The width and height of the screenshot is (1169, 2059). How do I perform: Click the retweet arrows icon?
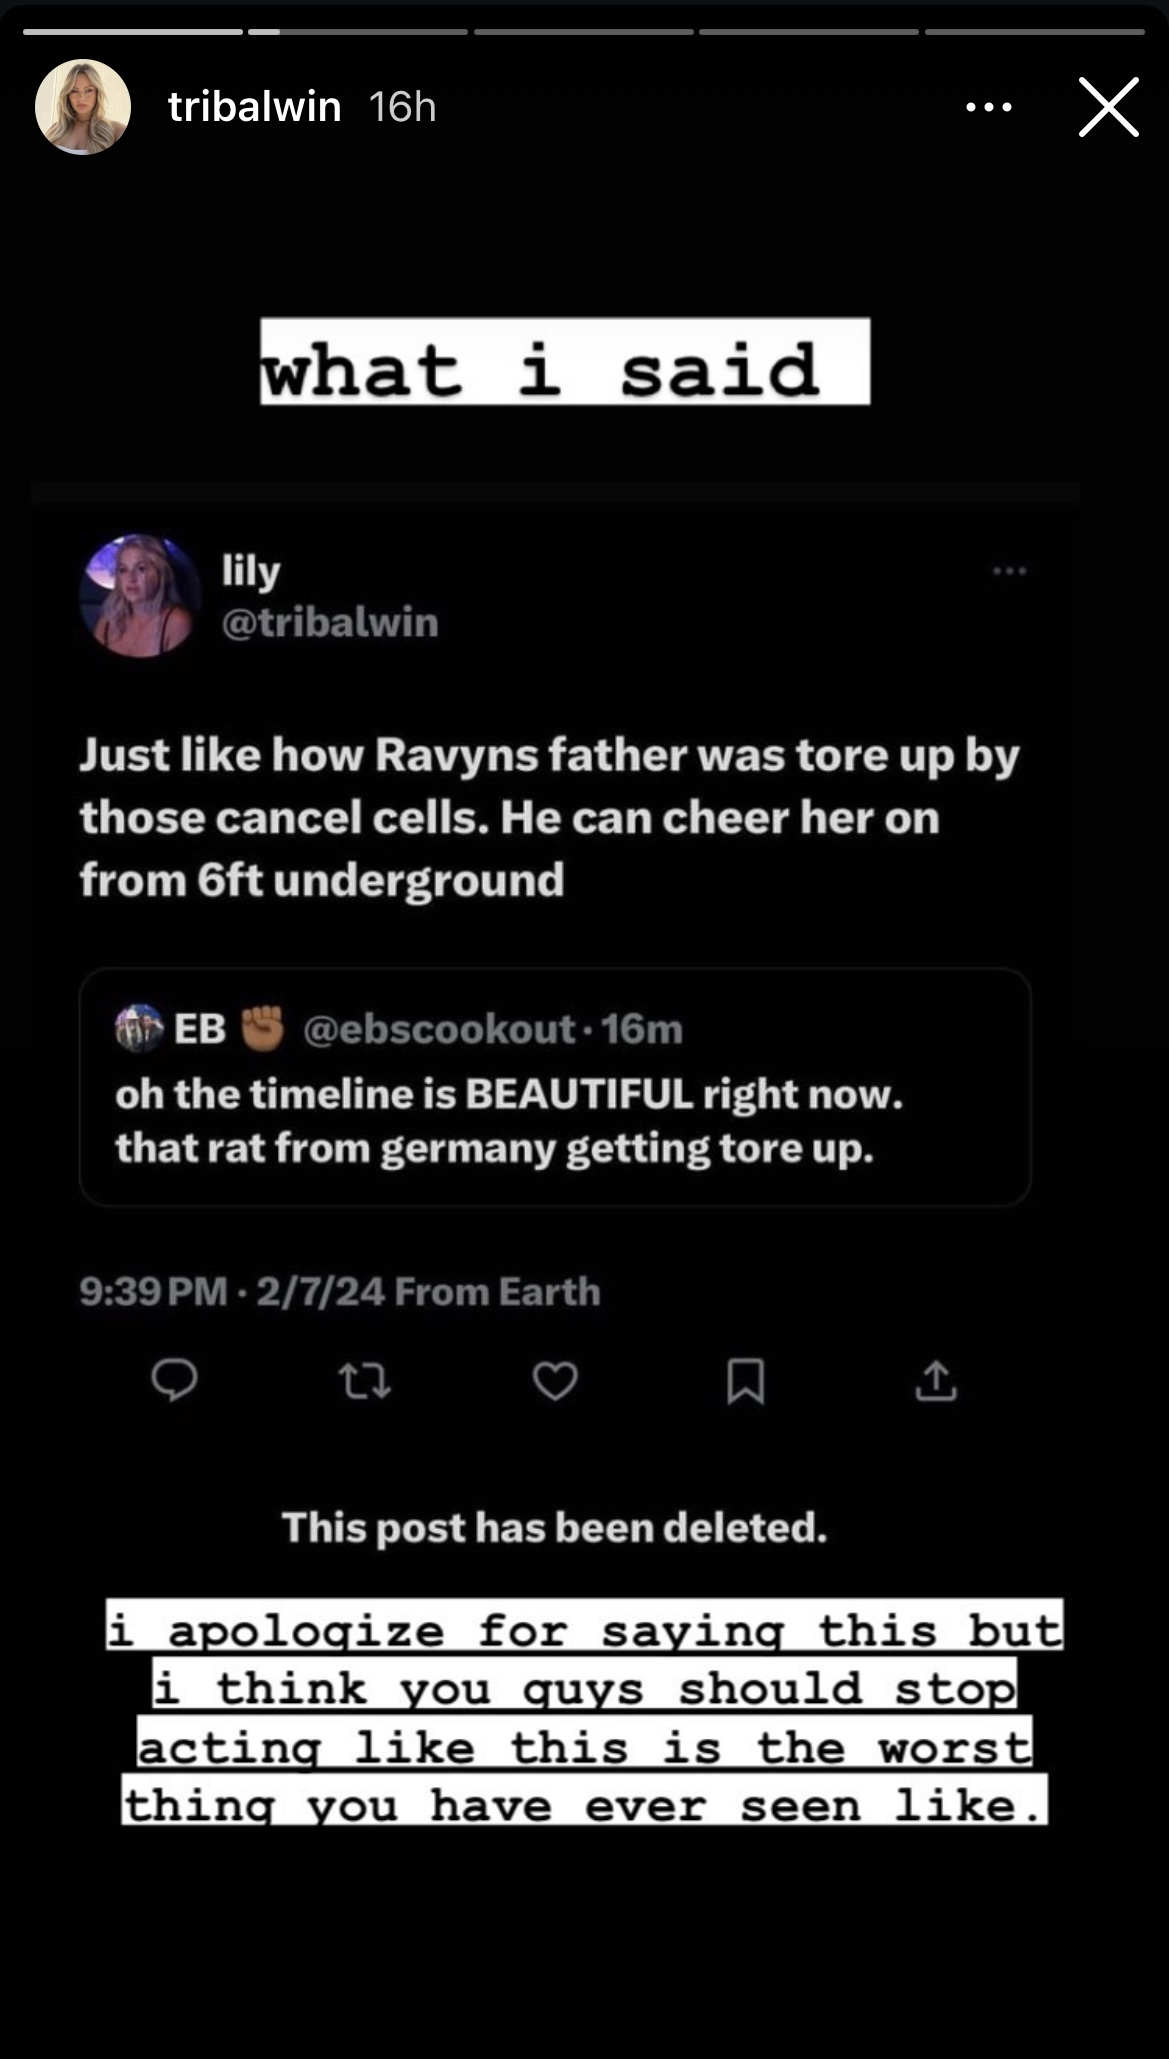click(x=365, y=1381)
